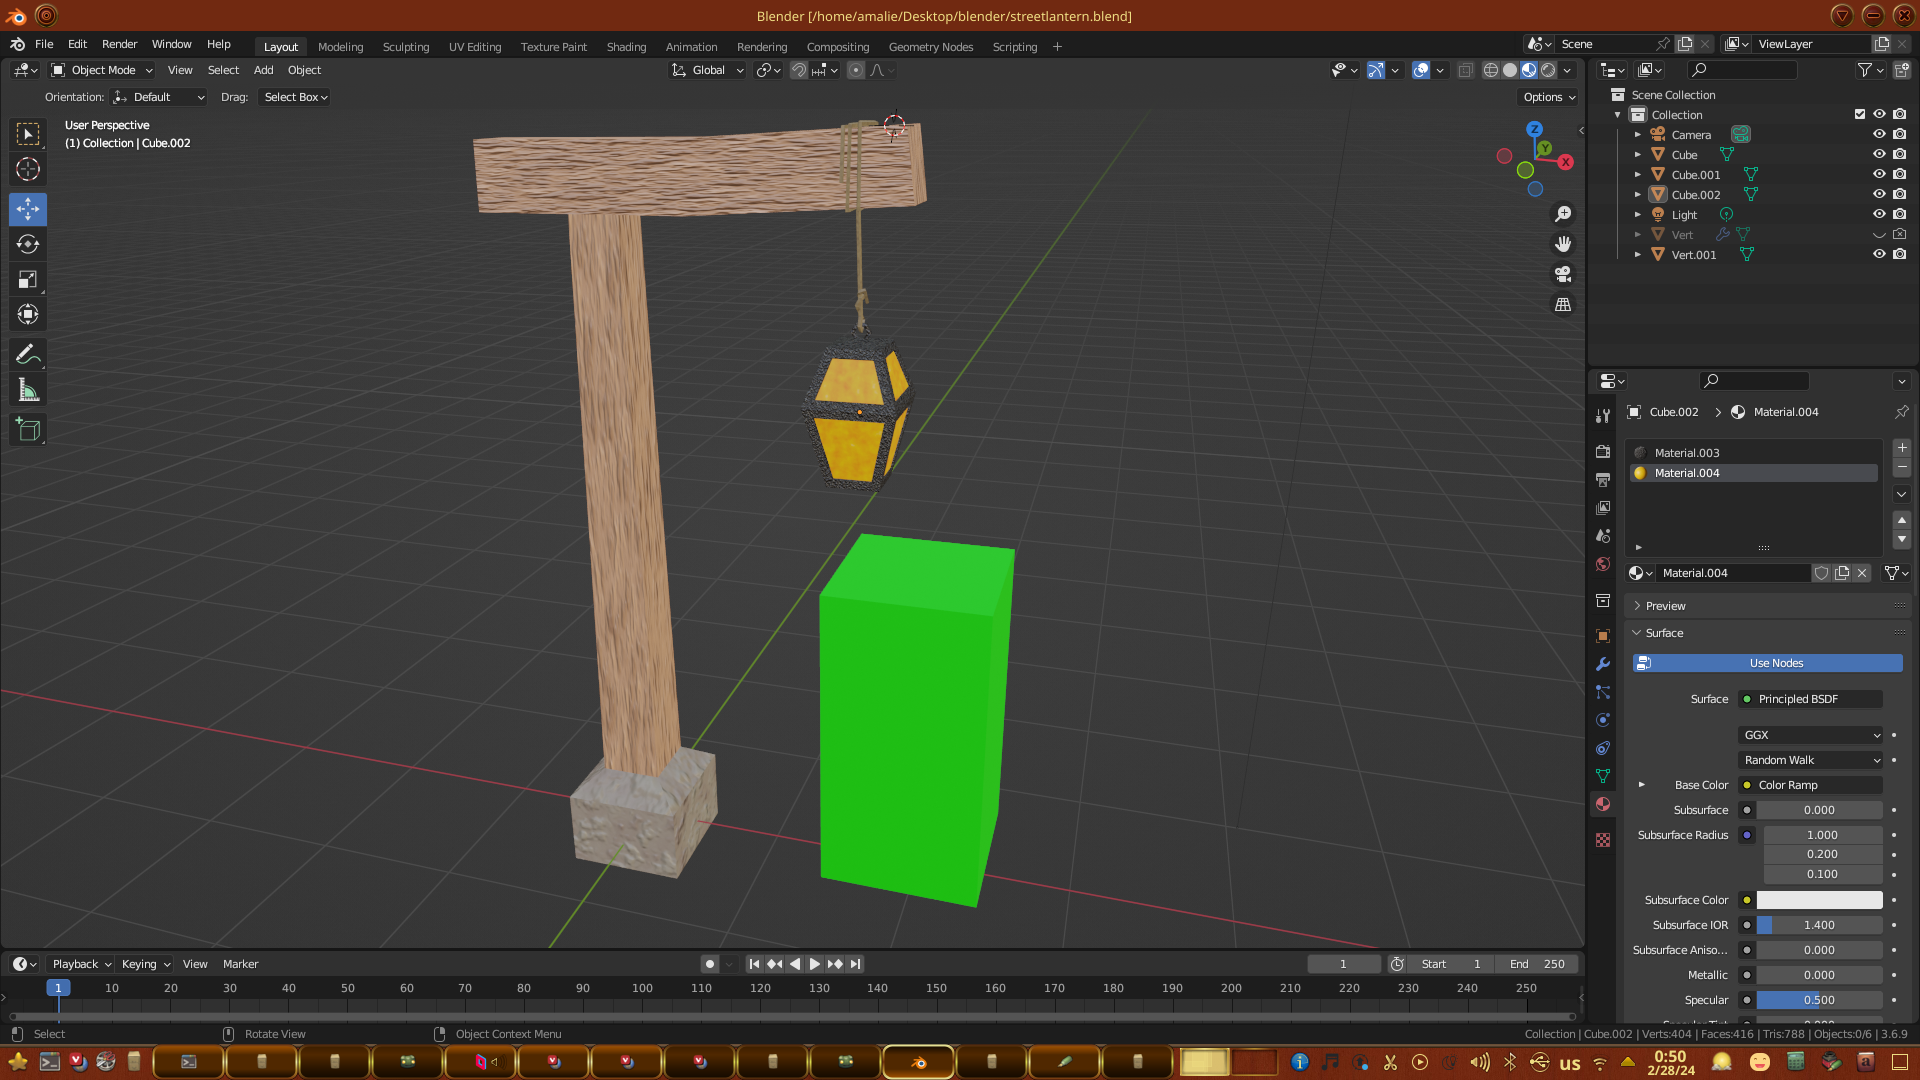Hide Cube.001 with its eye icon
Image resolution: width=1920 pixels, height=1080 pixels.
1879,174
